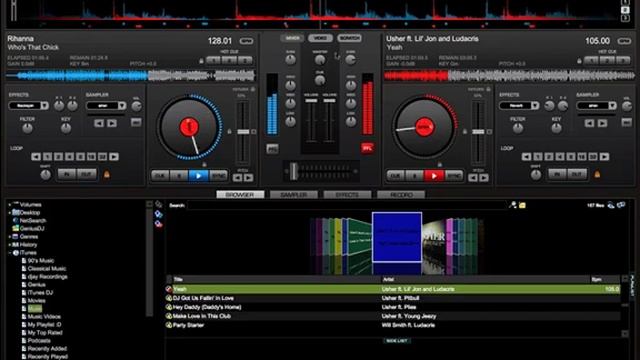Toggle left deck hot cue lock
Screen dimensions: 640x360
click(201, 61)
